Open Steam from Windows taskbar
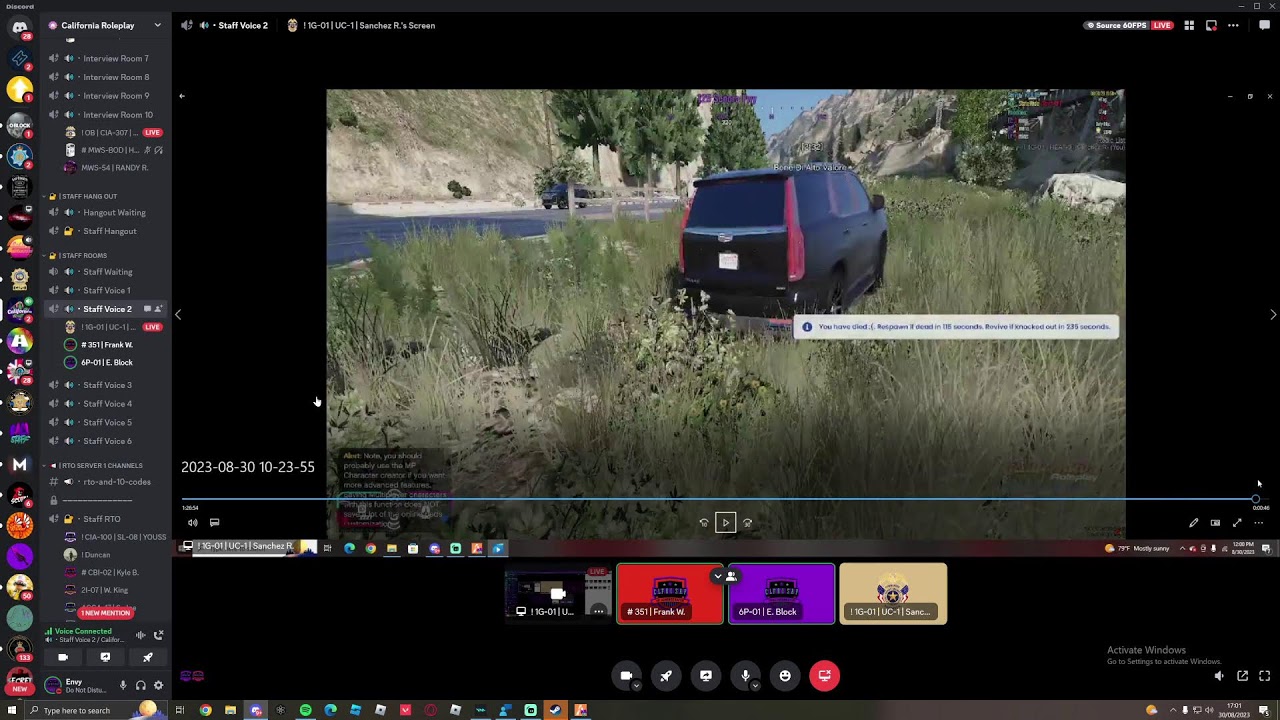This screenshot has width=1280, height=720. [555, 710]
